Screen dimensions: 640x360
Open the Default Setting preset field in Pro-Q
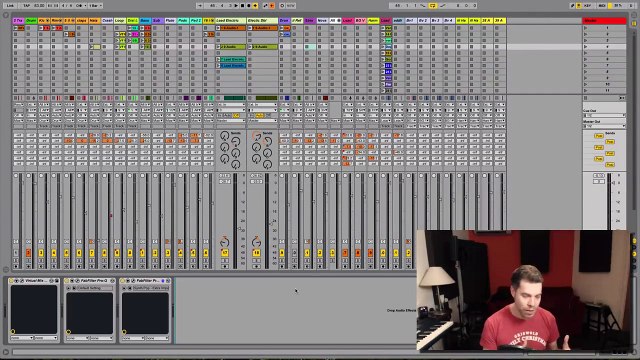[95, 288]
